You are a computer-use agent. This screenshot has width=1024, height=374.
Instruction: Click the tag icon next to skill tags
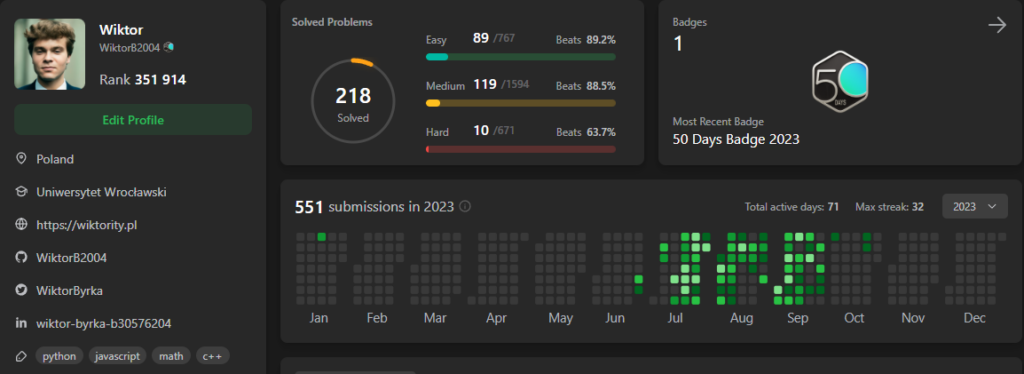coord(22,356)
